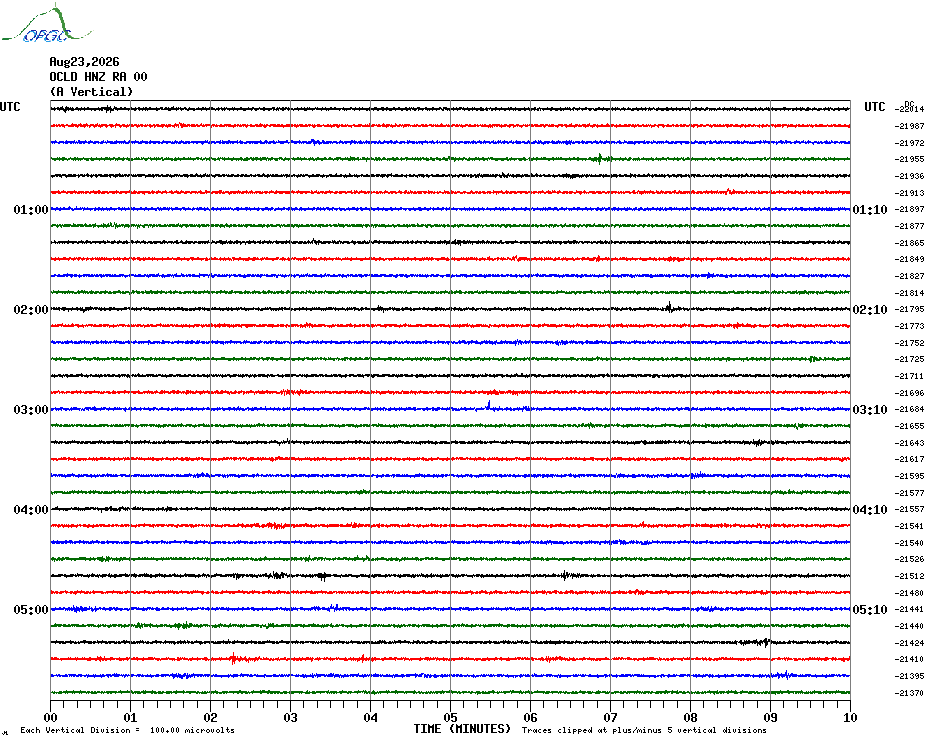Click the DC offset value -21643

pos(909,443)
